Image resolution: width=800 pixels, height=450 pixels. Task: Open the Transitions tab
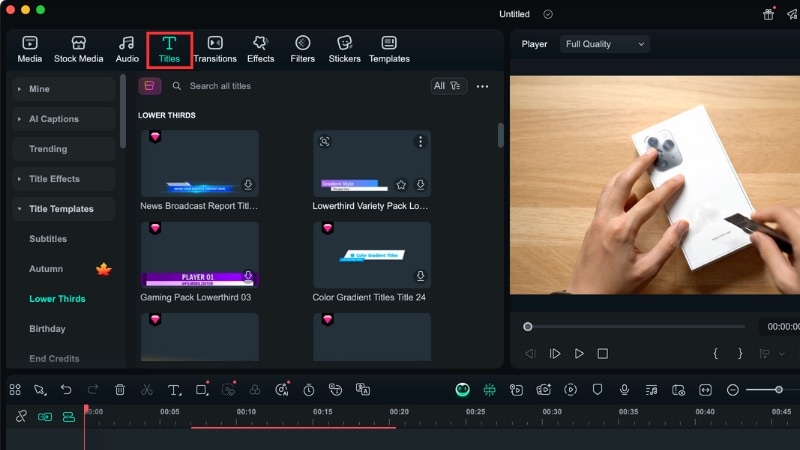(215, 49)
